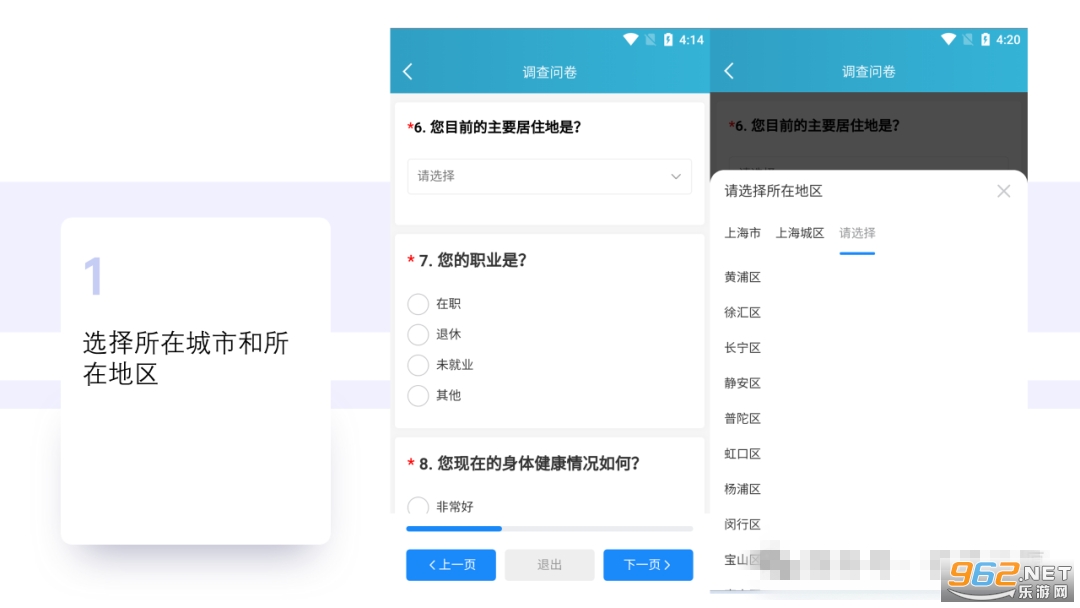Viewport: 1080px width, 608px height.
Task: Click 调查问卷 title on right phone
Action: tap(869, 72)
